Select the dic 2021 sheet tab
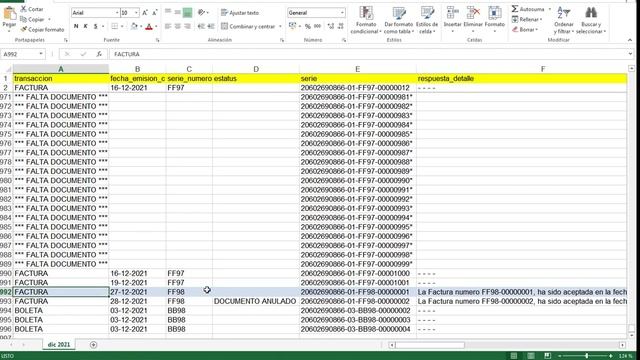640x360 pixels. (59, 344)
